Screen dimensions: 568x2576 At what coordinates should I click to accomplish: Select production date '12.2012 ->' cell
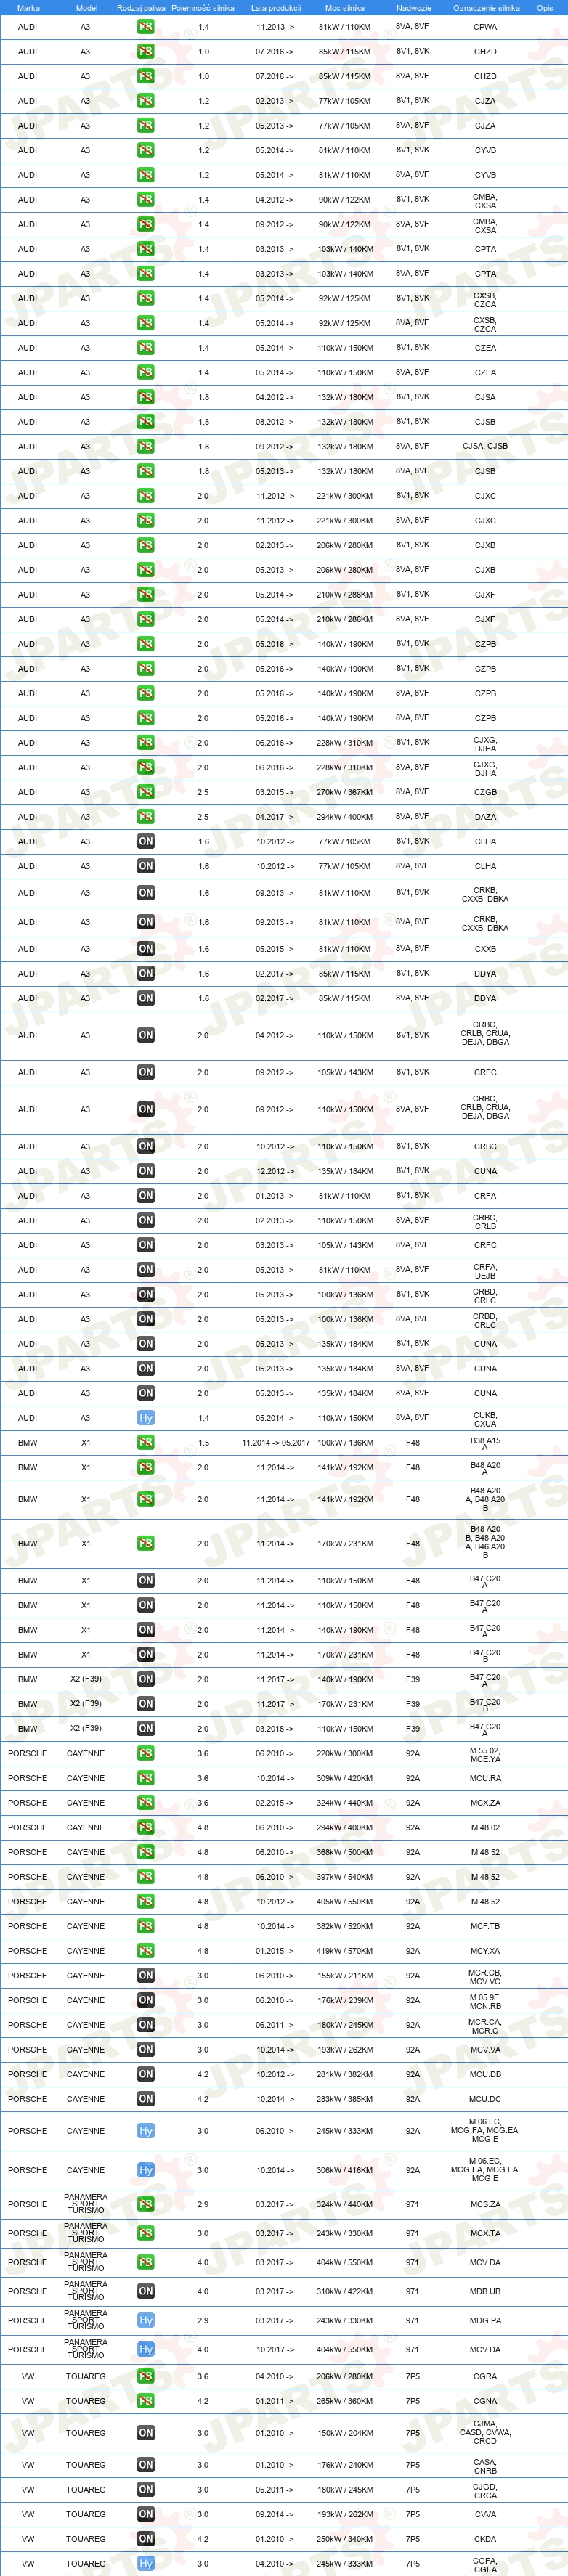coord(275,1171)
